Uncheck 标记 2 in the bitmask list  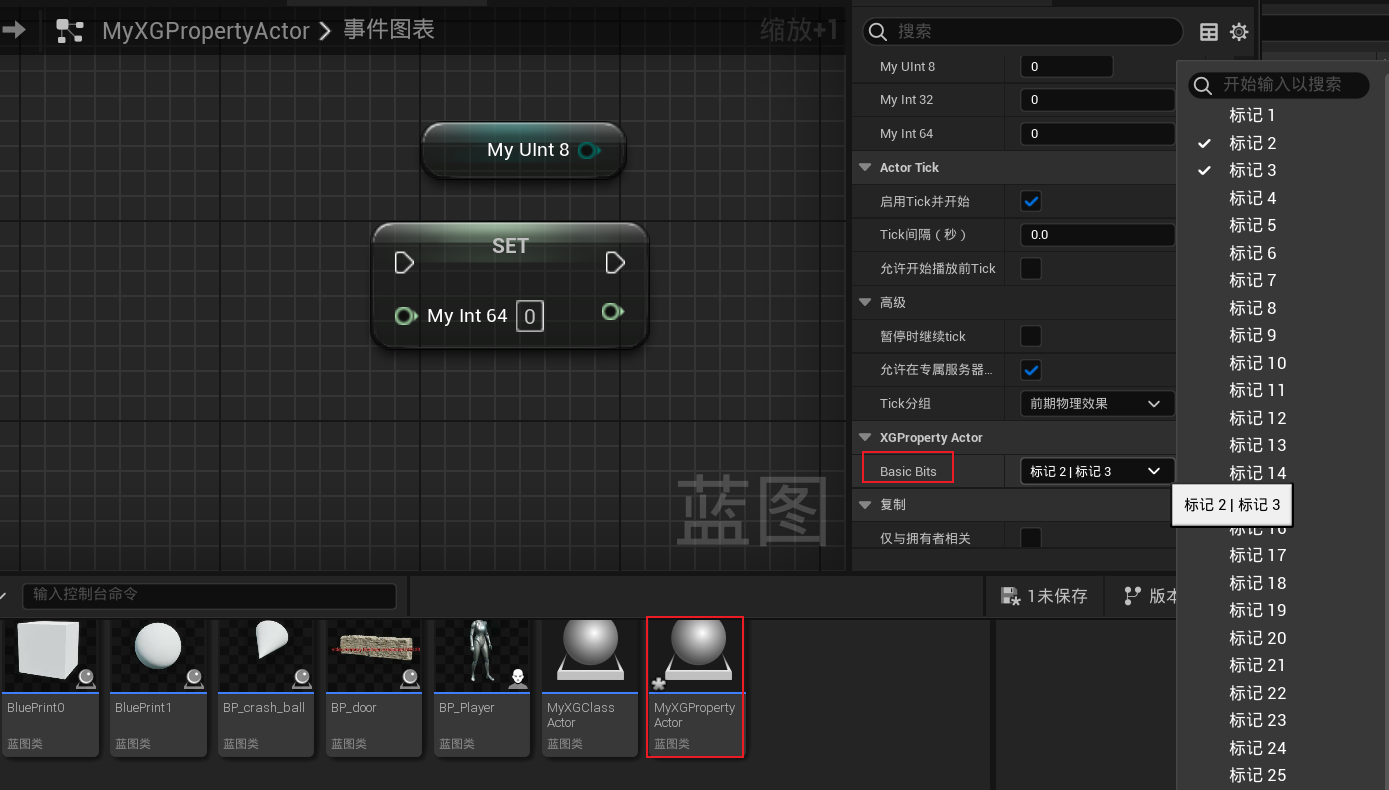pos(1252,143)
